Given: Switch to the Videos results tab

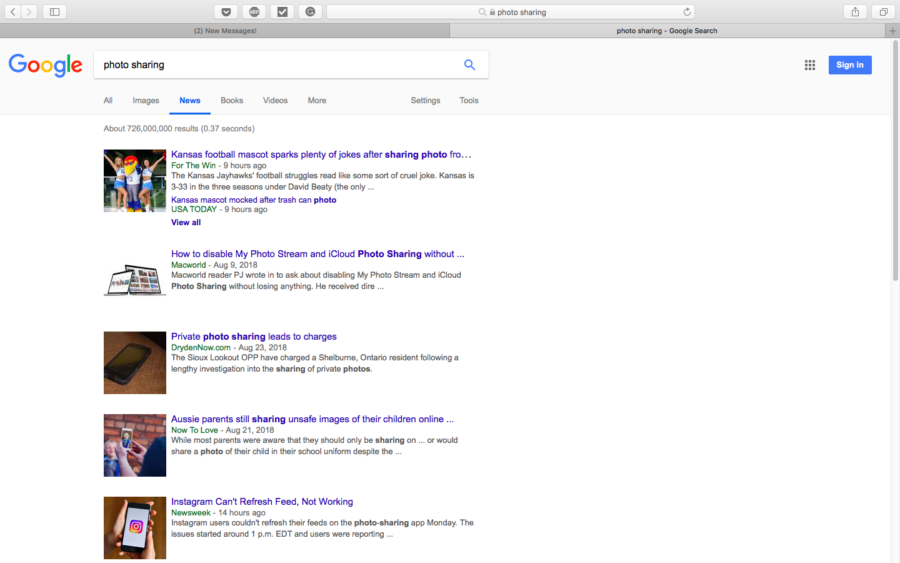Looking at the screenshot, I should (x=275, y=100).
